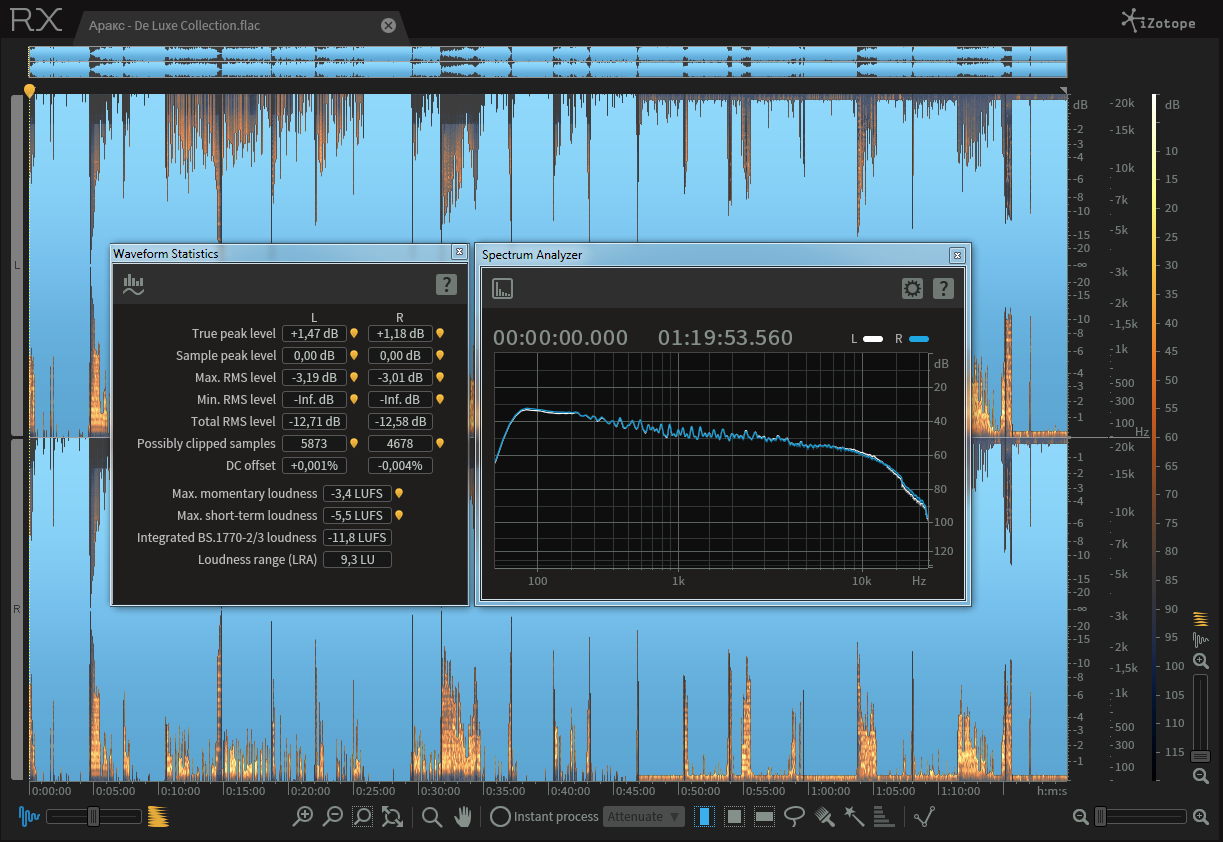Click the True peak level R marker
Viewport: 1223px width, 842px height.
pyautogui.click(x=439, y=334)
